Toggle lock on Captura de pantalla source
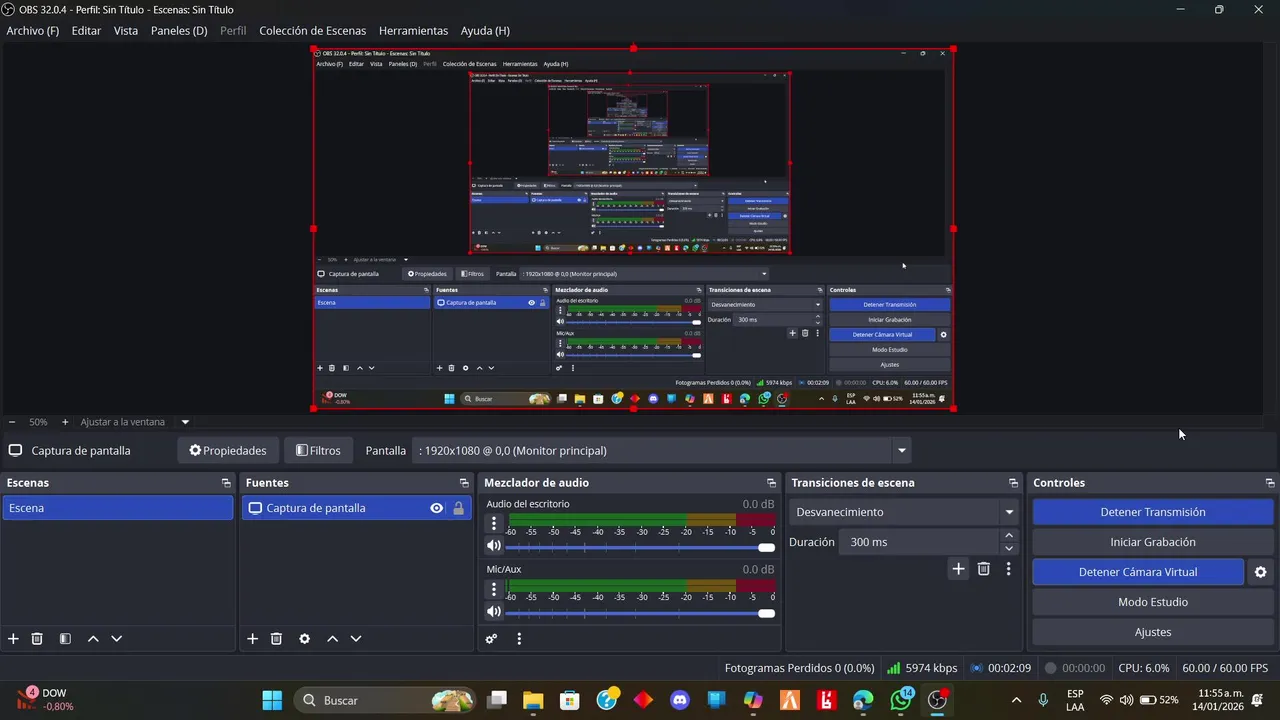 (458, 508)
